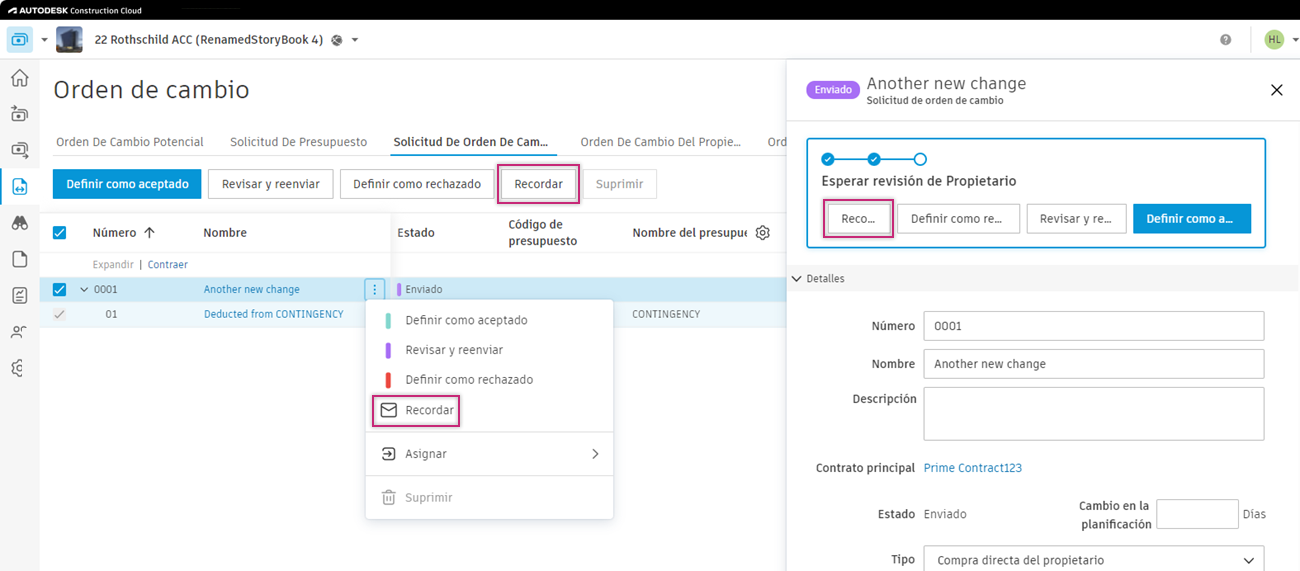Open the Files document icon in sidebar
Viewport: 1300px width, 571px height.
click(x=19, y=259)
